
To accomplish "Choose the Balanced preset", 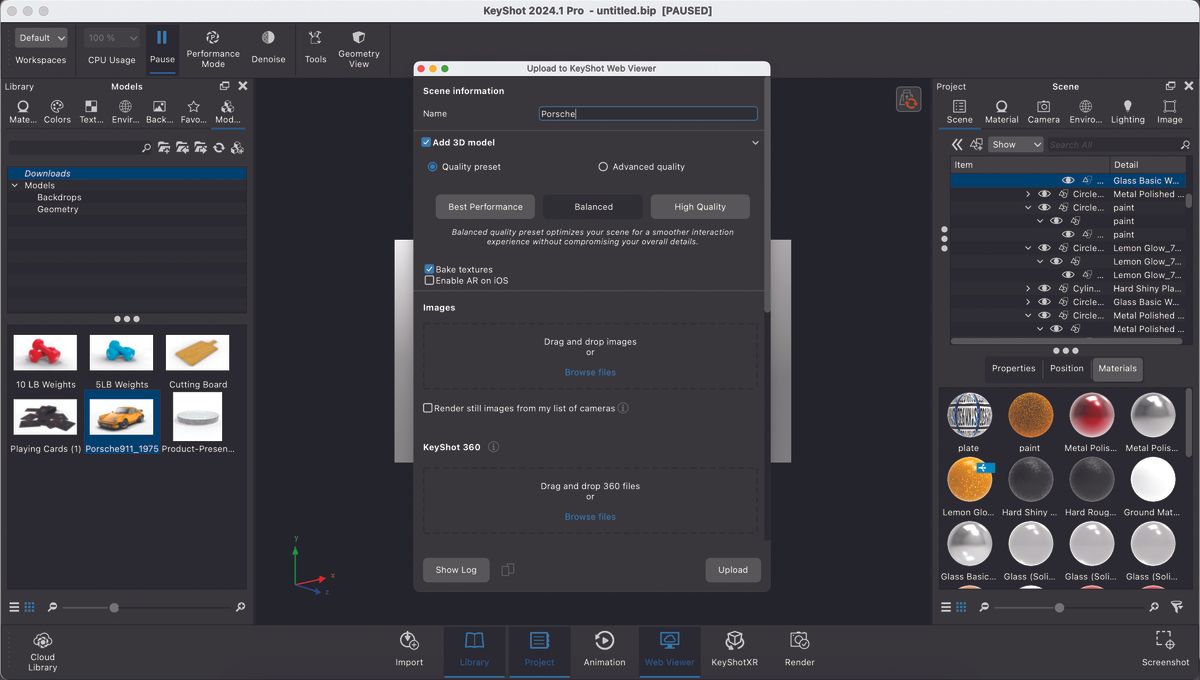I will pyautogui.click(x=593, y=207).
